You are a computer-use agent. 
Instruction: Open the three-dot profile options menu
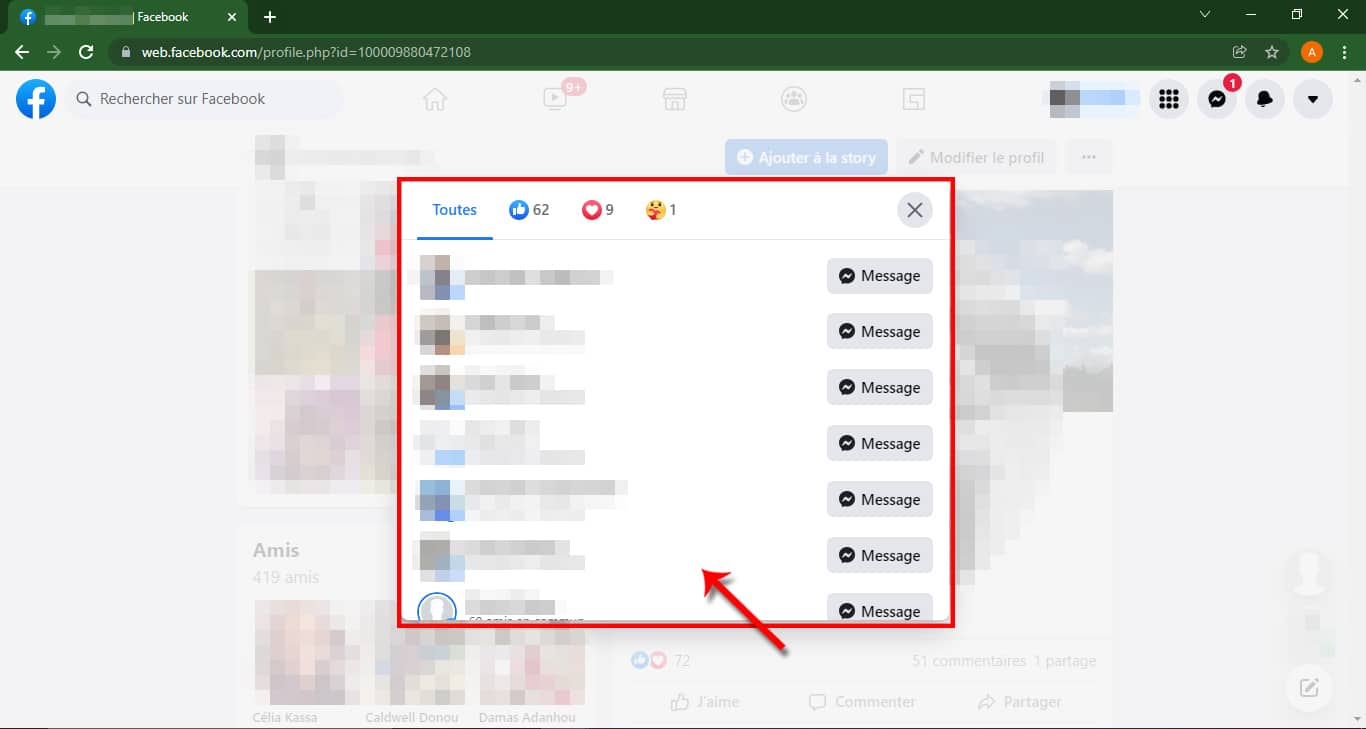point(1089,157)
